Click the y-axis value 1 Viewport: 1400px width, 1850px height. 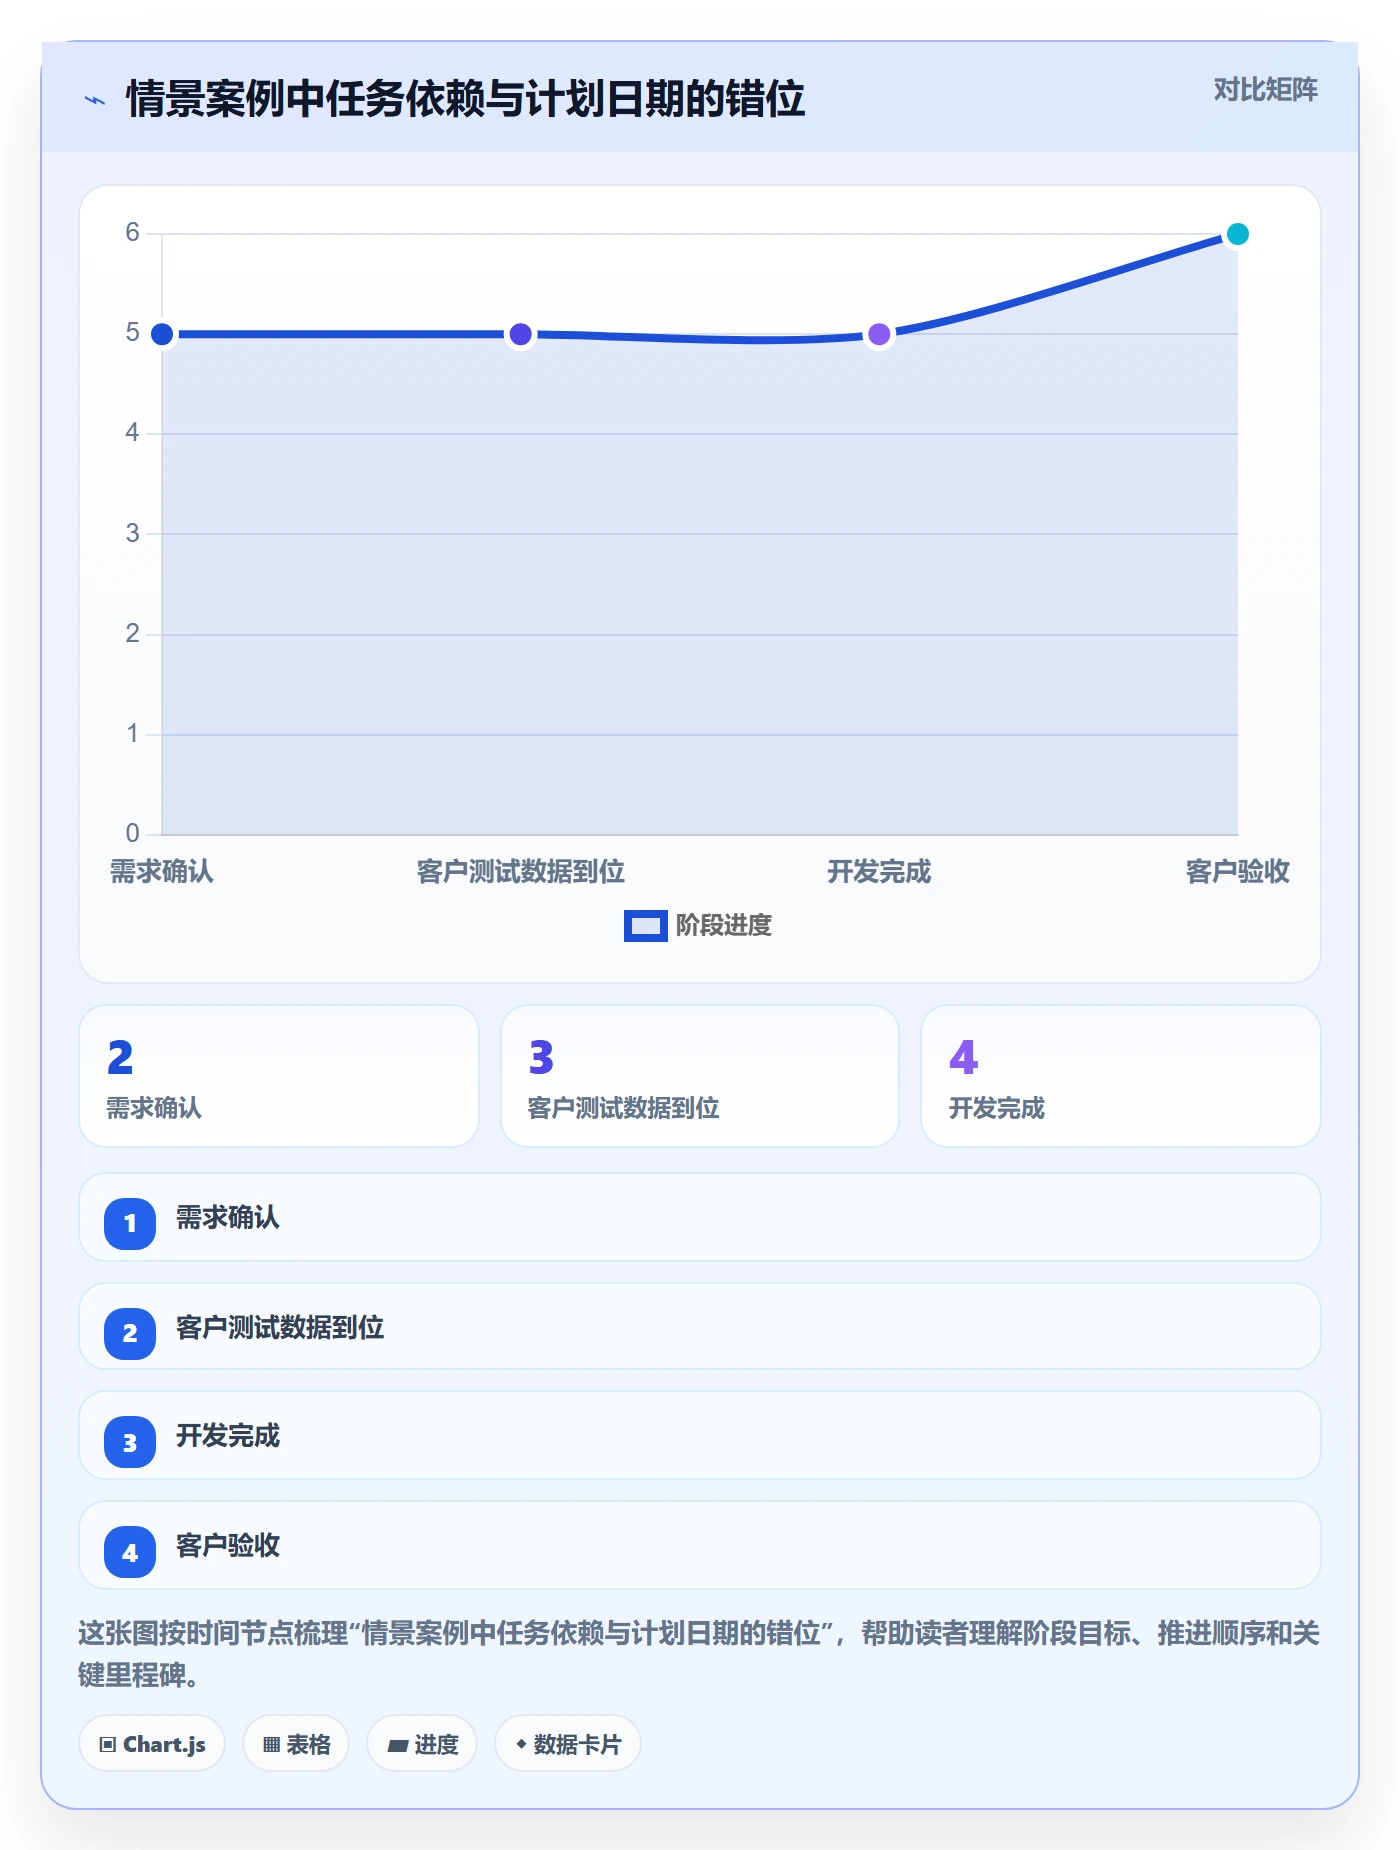[132, 734]
